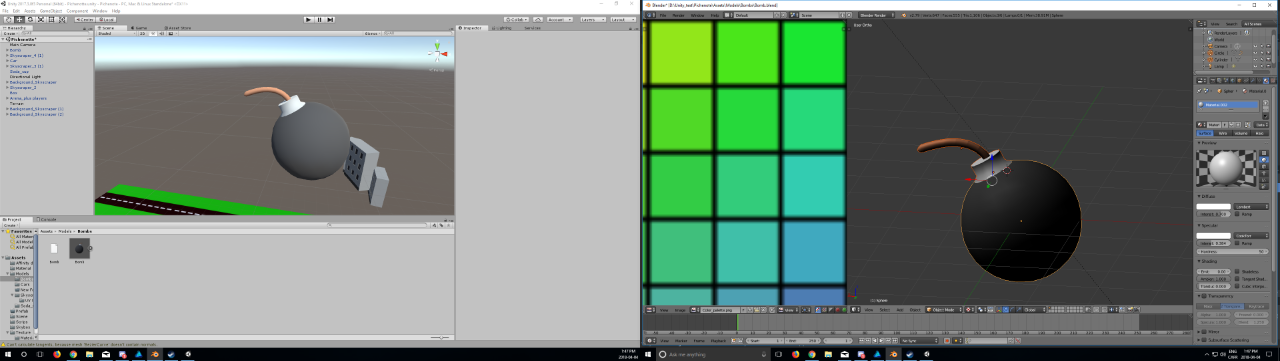Open Unity GameObject menu
Screen dimensions: 1280x361
click(51, 11)
